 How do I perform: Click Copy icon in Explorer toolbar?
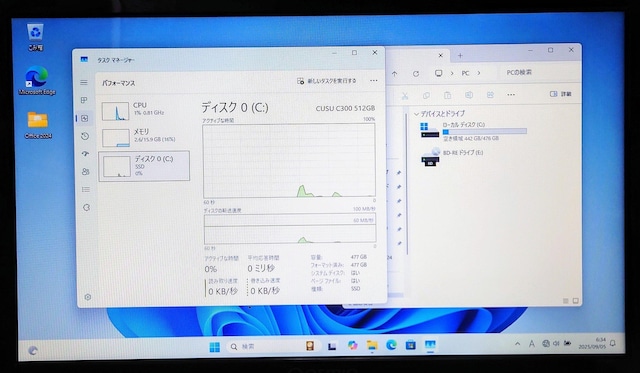(x=426, y=95)
